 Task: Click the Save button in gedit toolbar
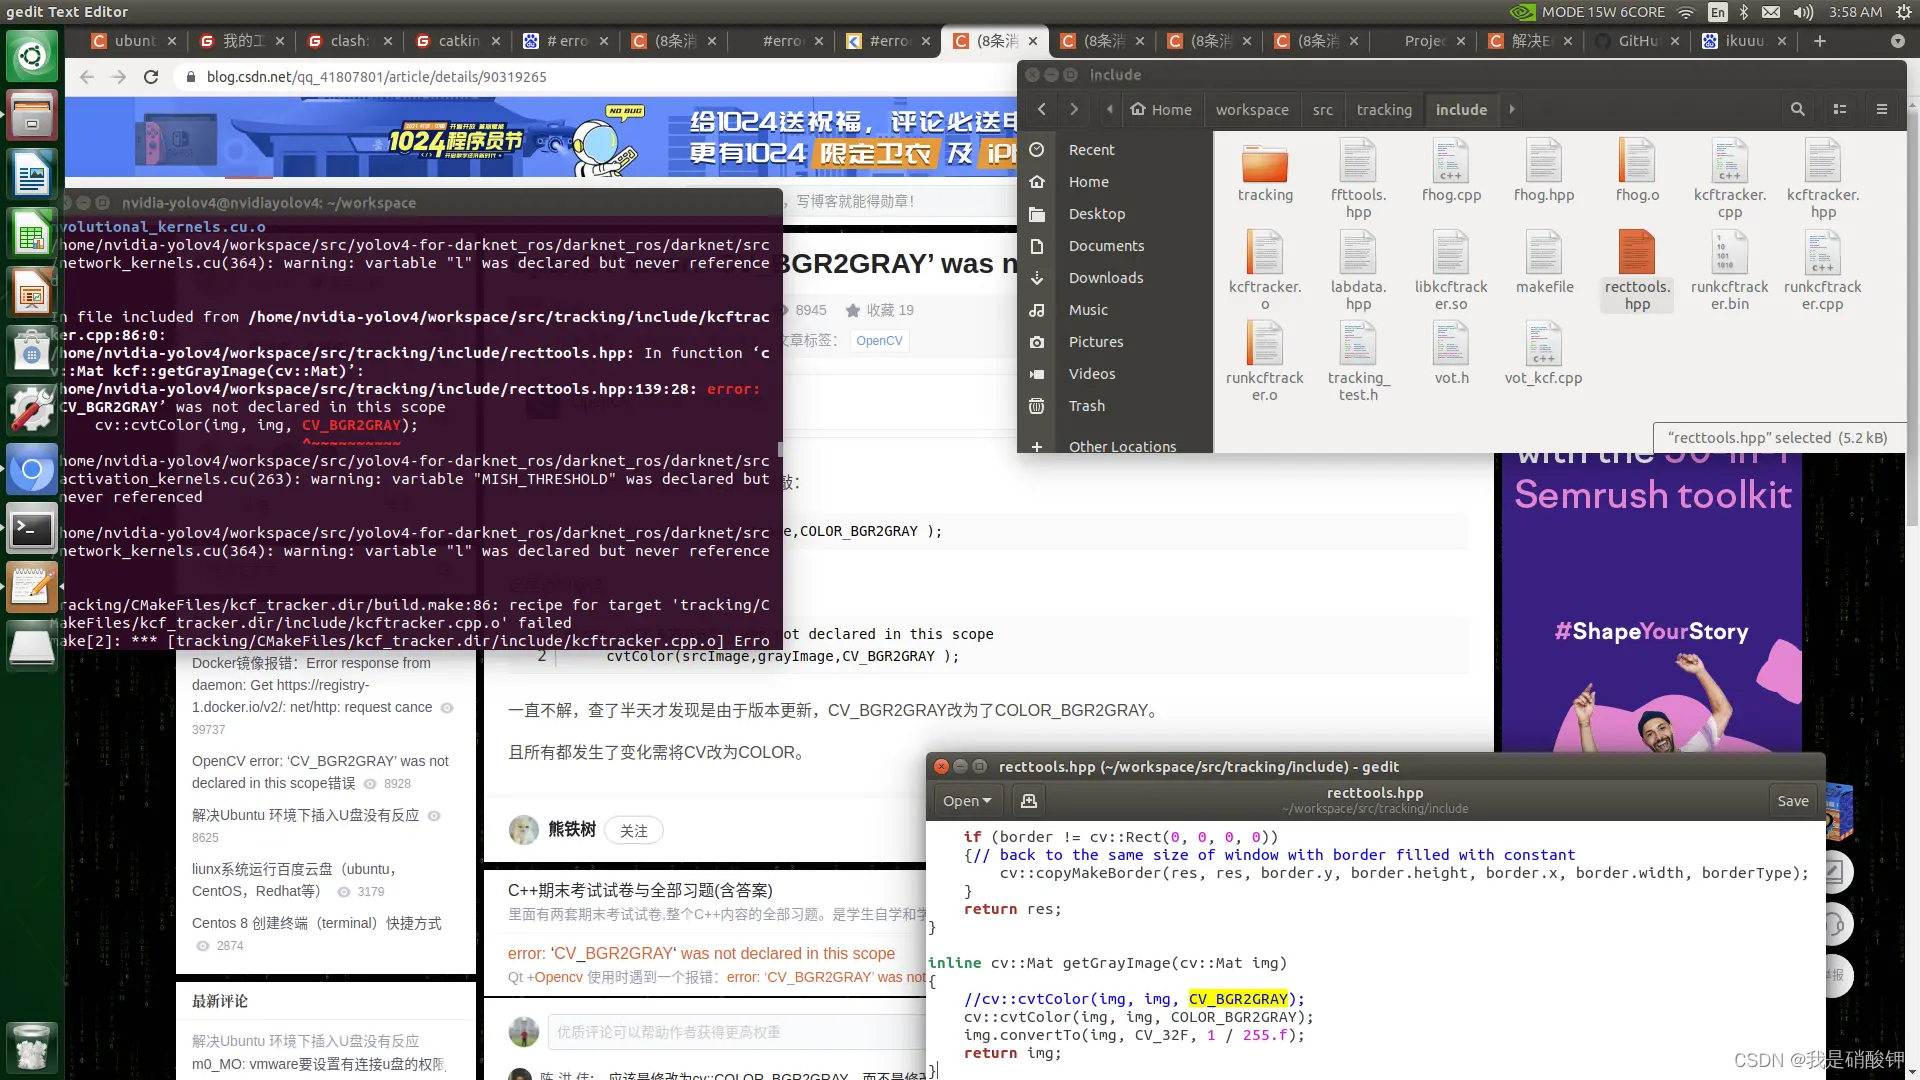pyautogui.click(x=1792, y=800)
